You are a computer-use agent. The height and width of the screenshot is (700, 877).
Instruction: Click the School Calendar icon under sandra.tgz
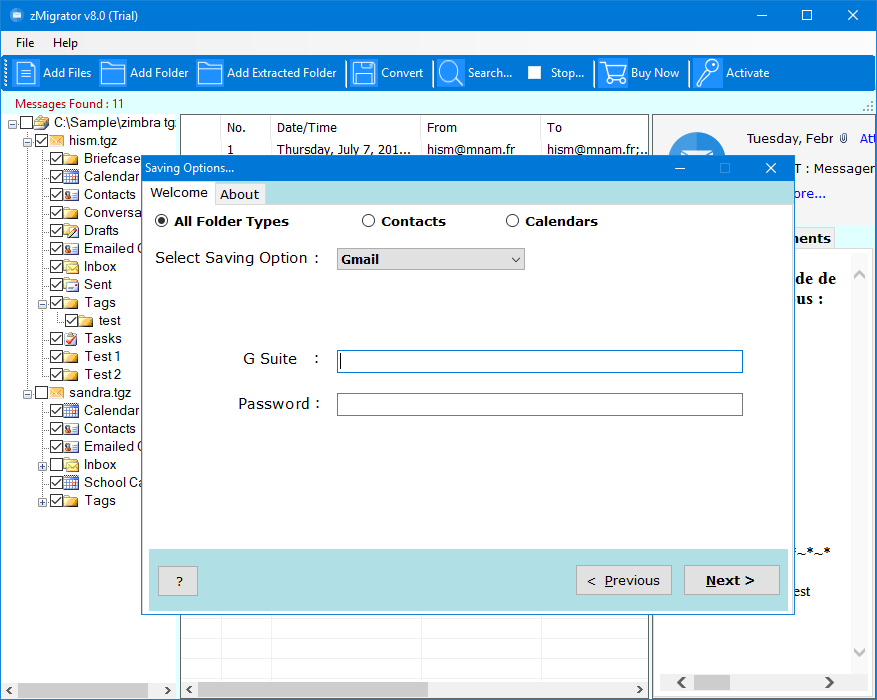[71, 483]
